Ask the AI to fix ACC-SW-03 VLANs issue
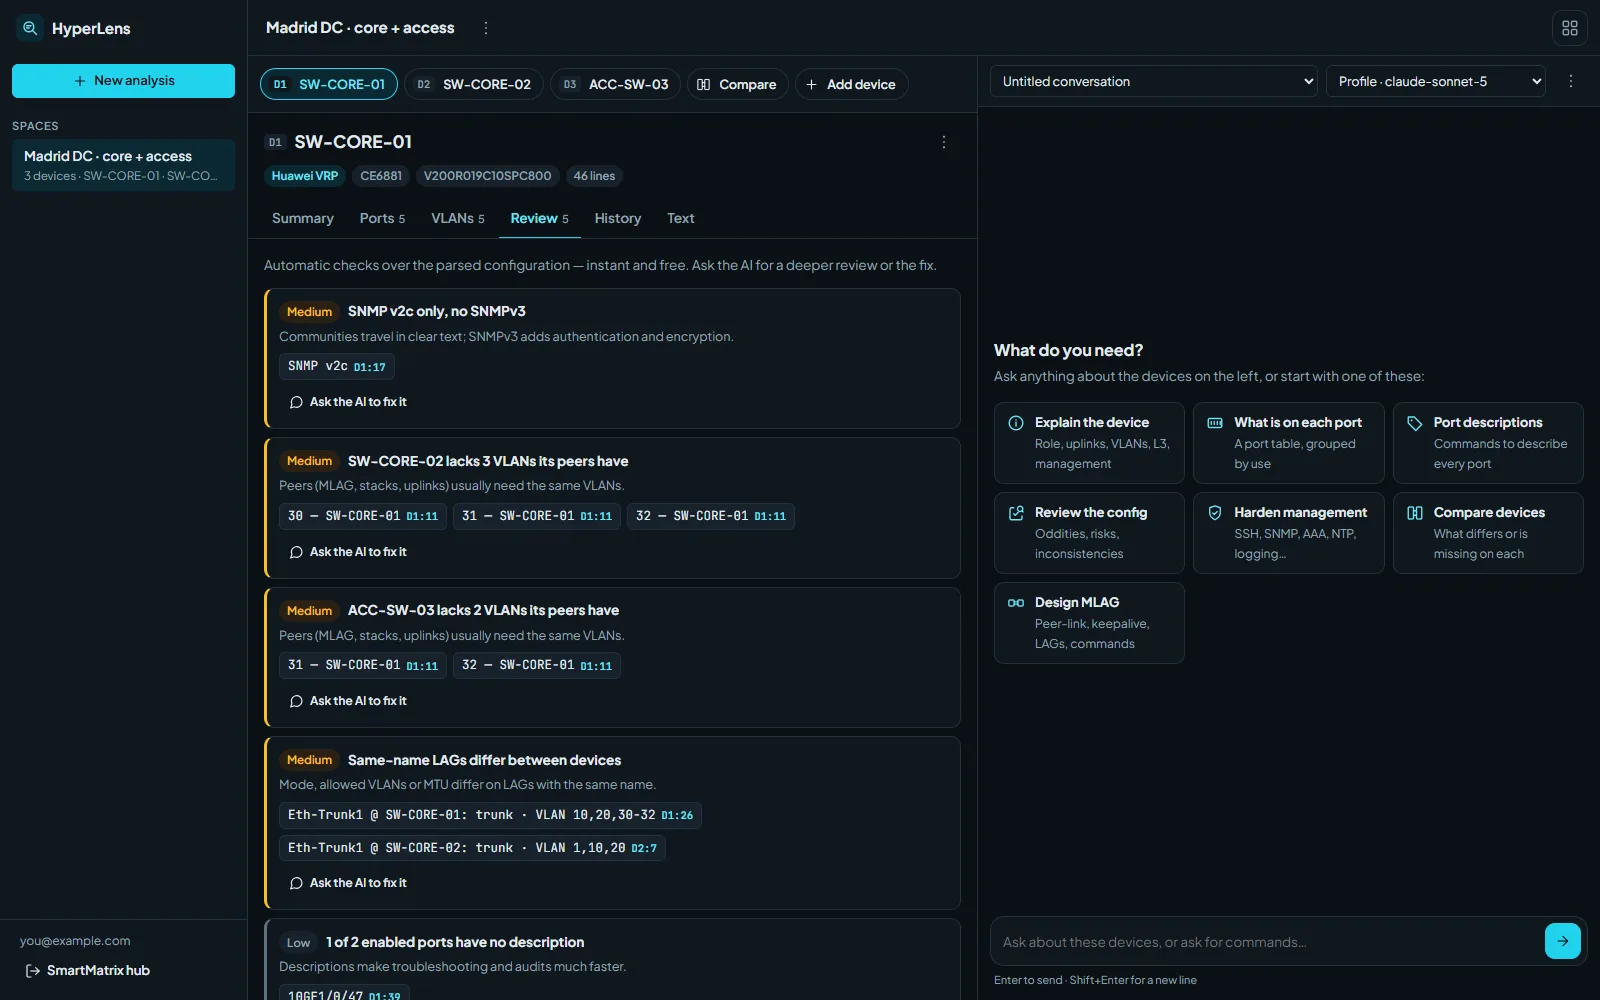Viewport: 1600px width, 1000px height. [x=348, y=701]
